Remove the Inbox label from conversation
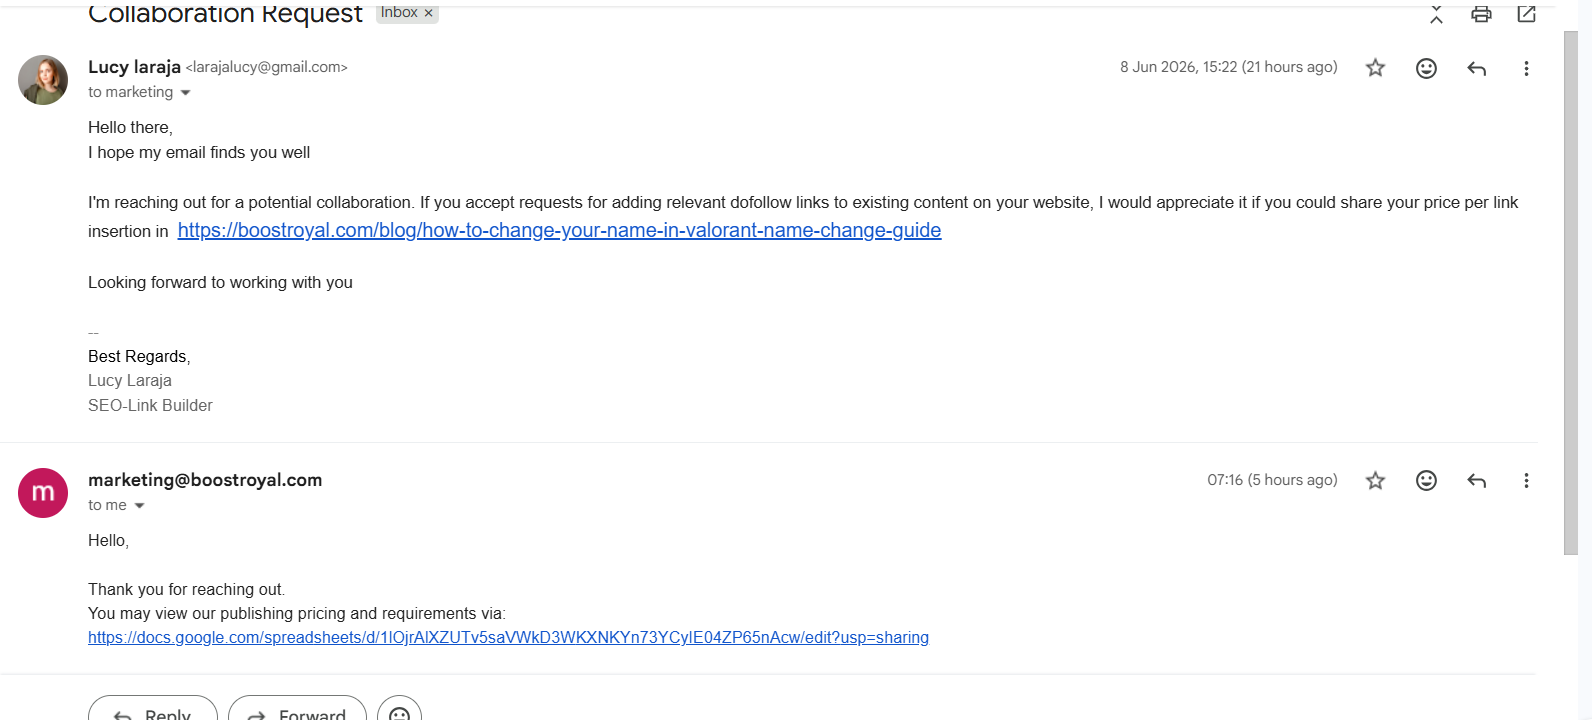 point(428,13)
